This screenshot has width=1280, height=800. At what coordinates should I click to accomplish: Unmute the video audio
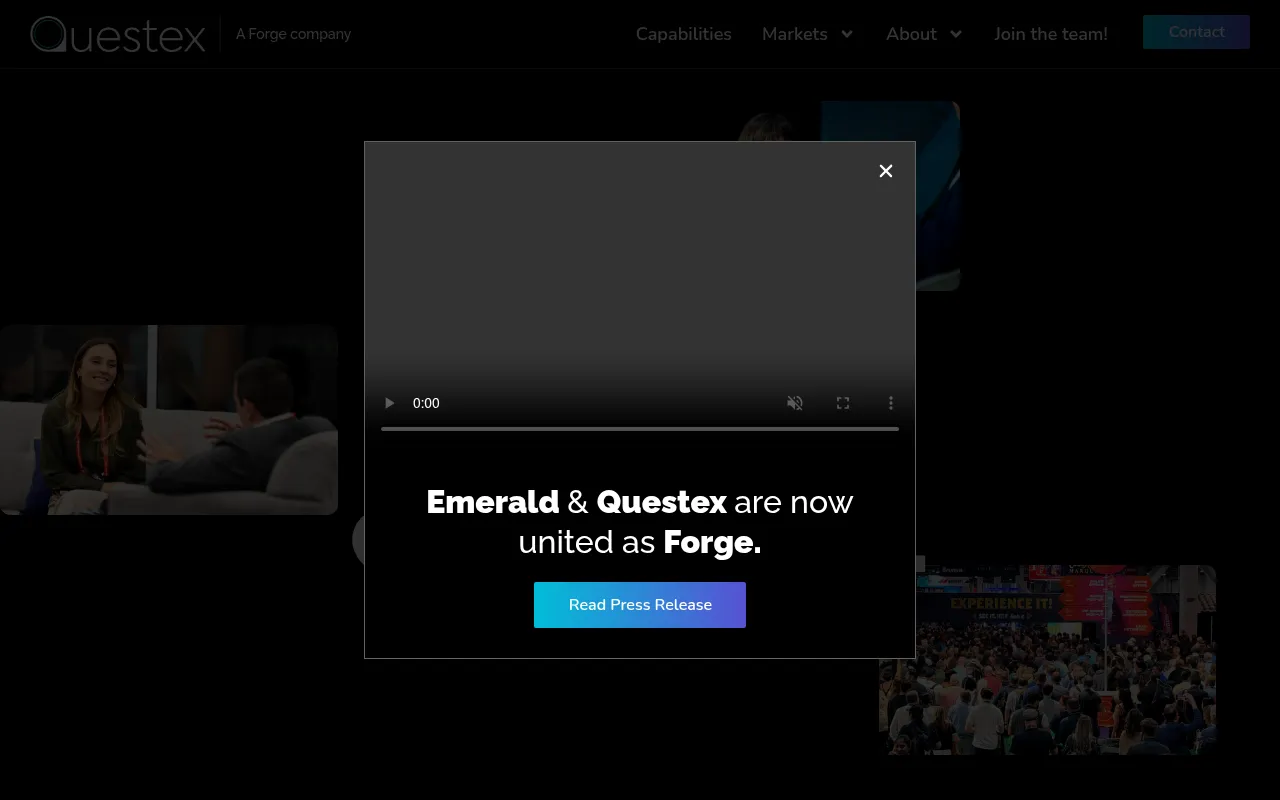pos(795,403)
